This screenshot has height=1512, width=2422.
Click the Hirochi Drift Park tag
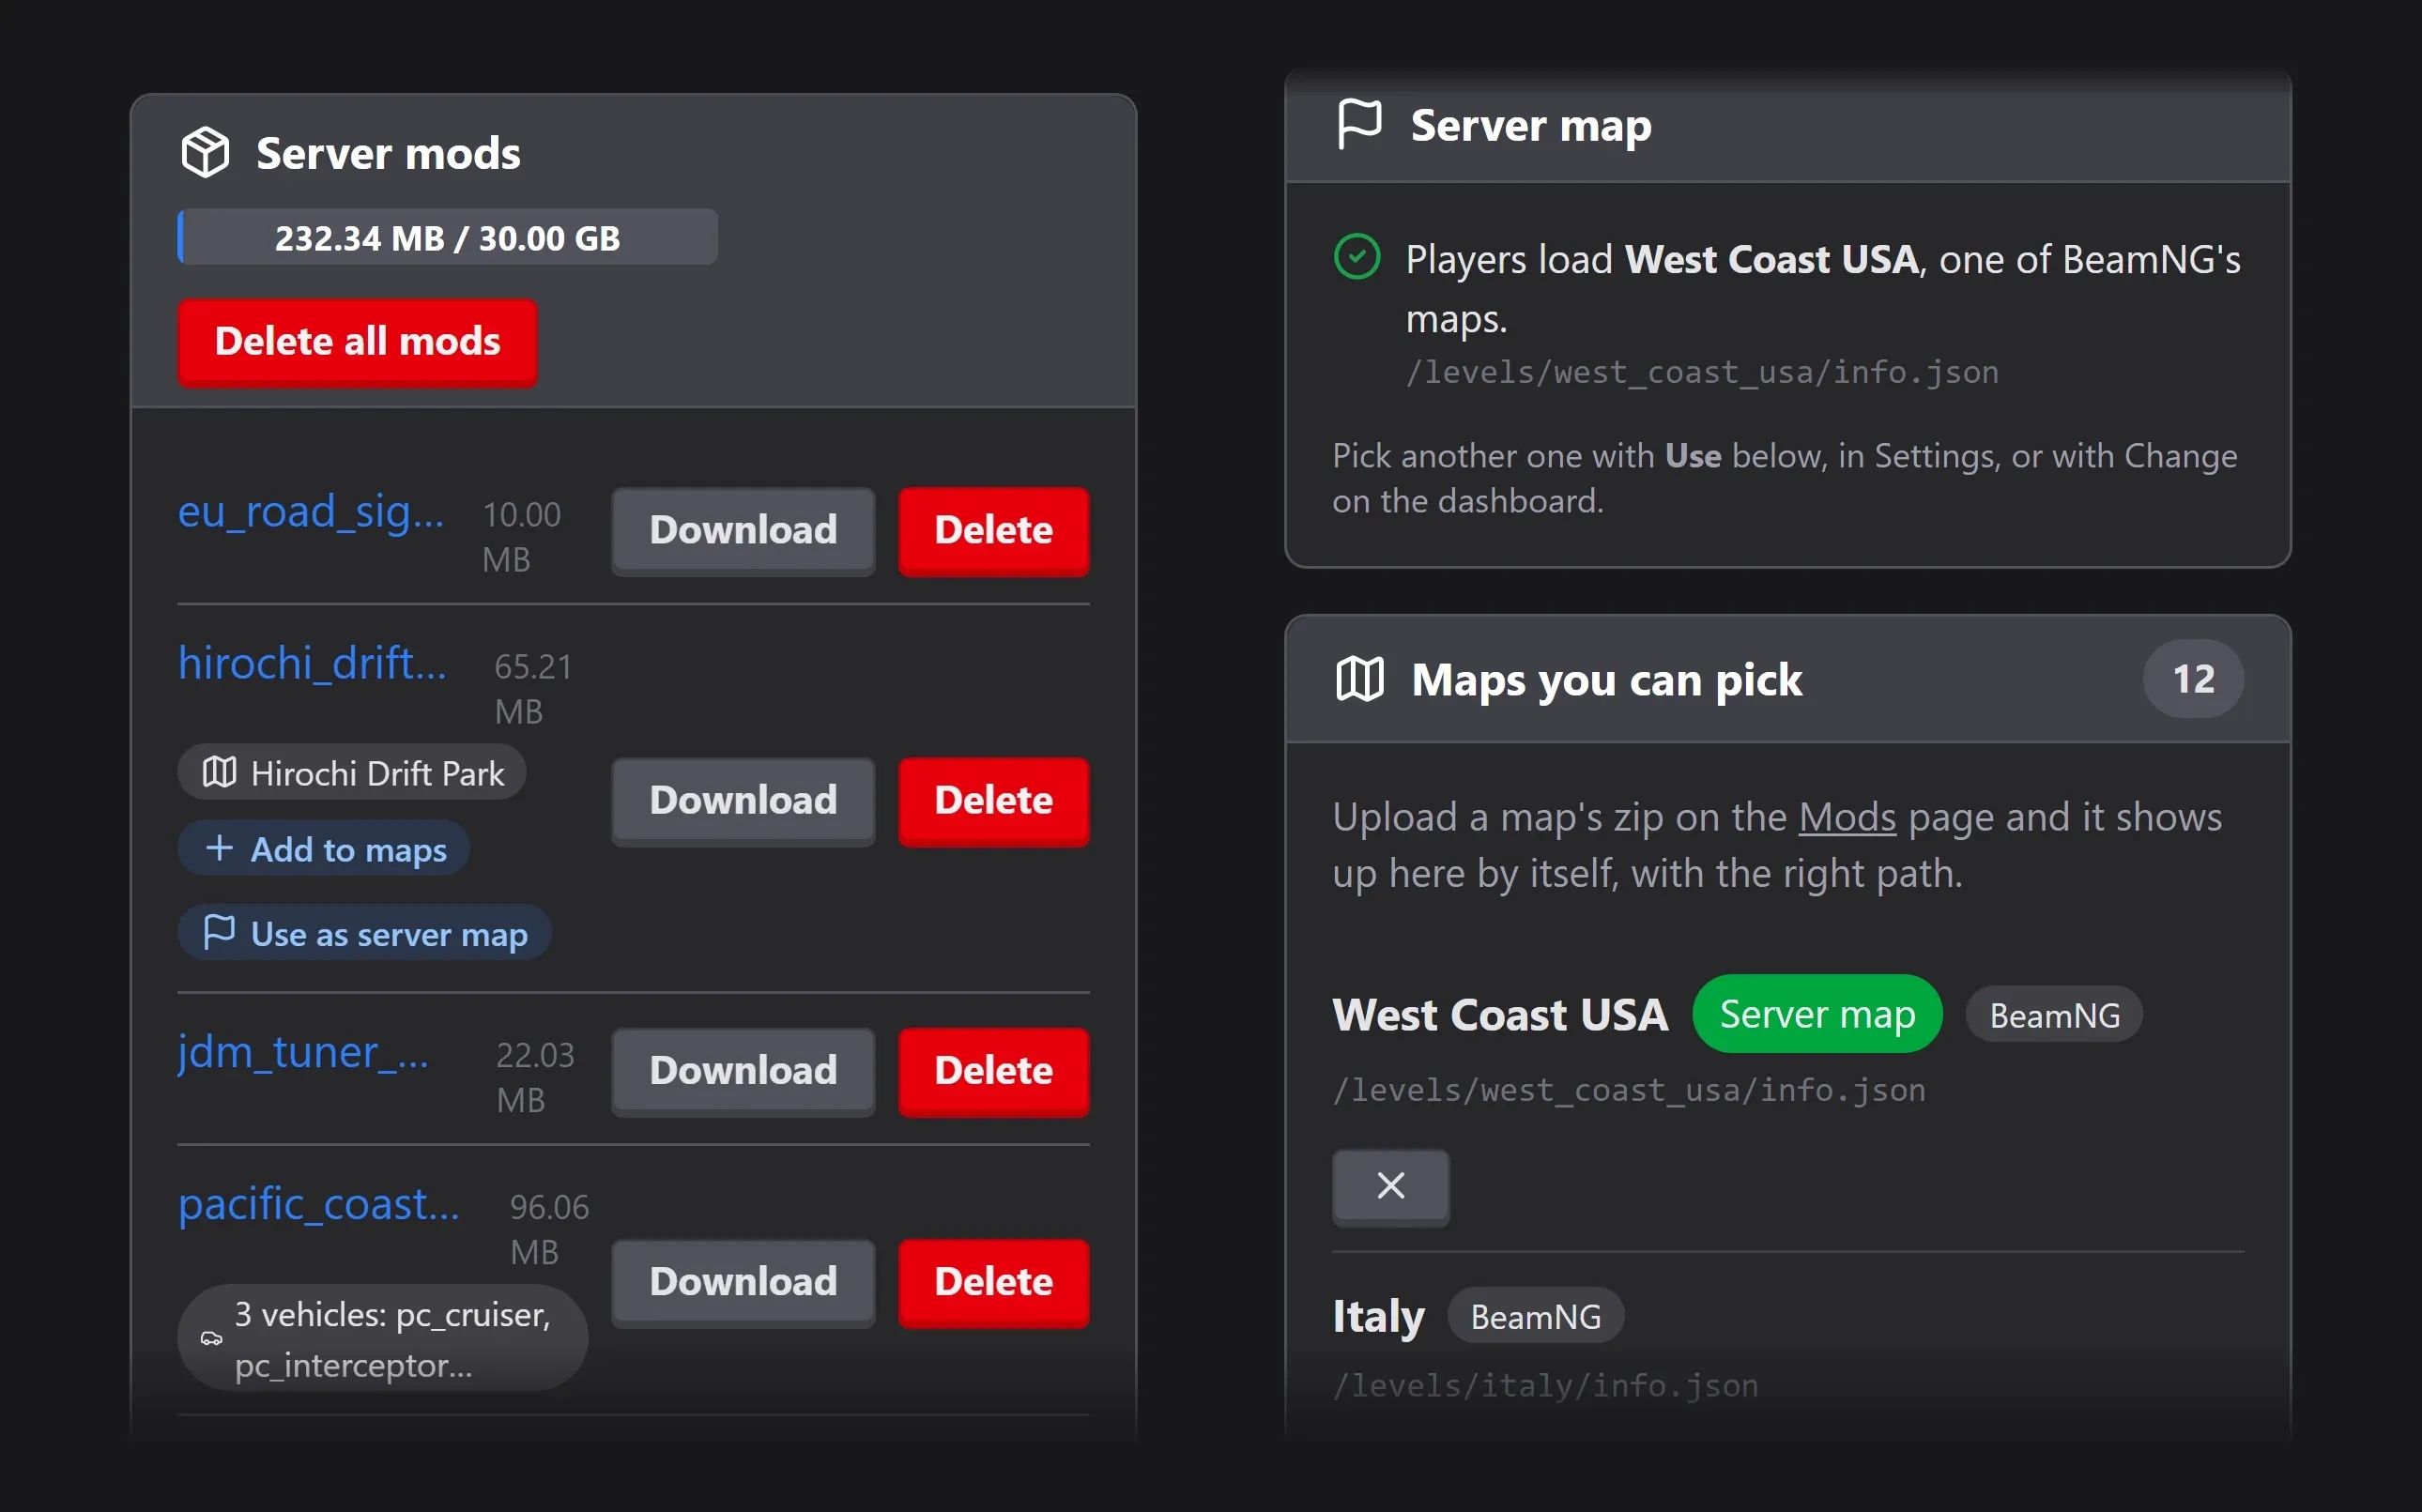coord(352,772)
